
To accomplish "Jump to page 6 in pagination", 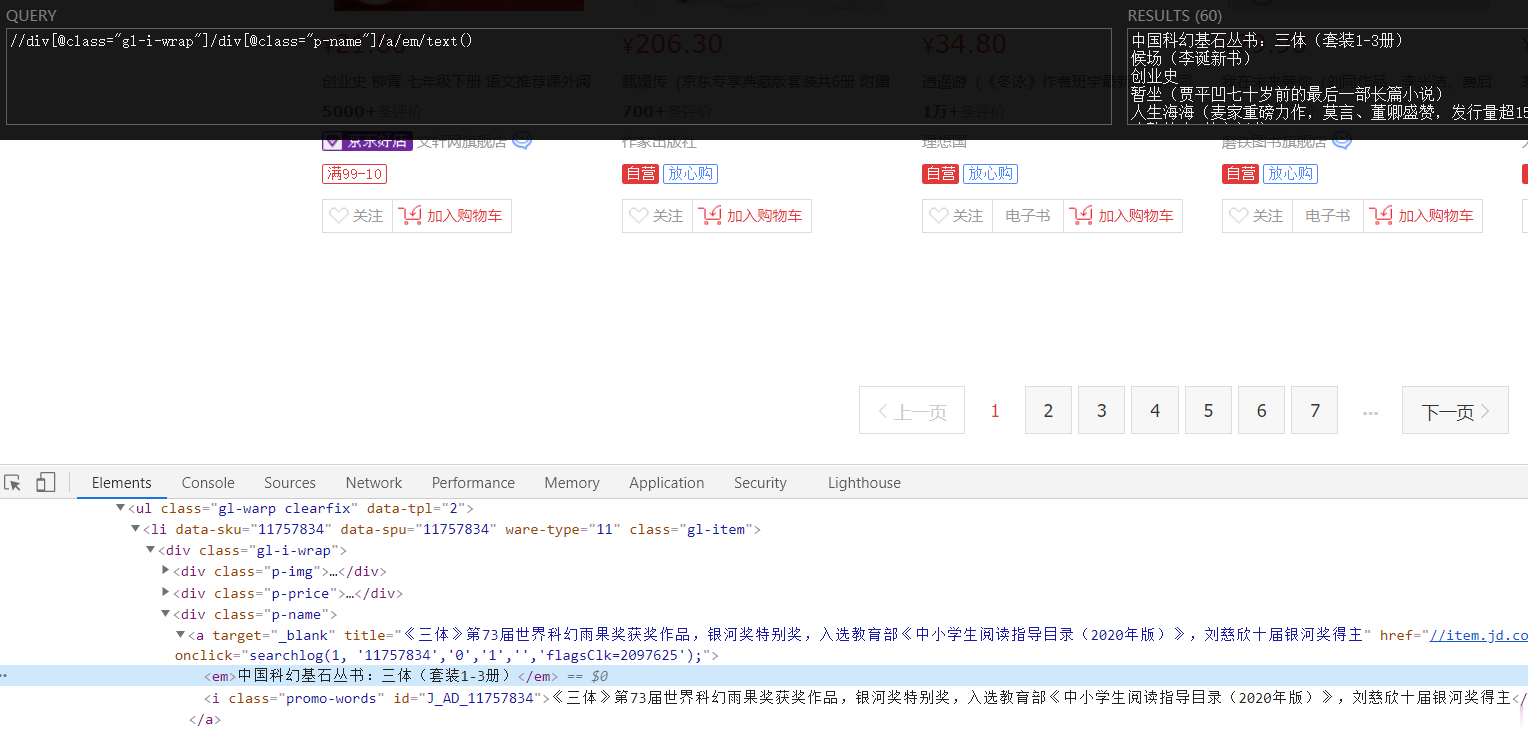I will (1262, 410).
